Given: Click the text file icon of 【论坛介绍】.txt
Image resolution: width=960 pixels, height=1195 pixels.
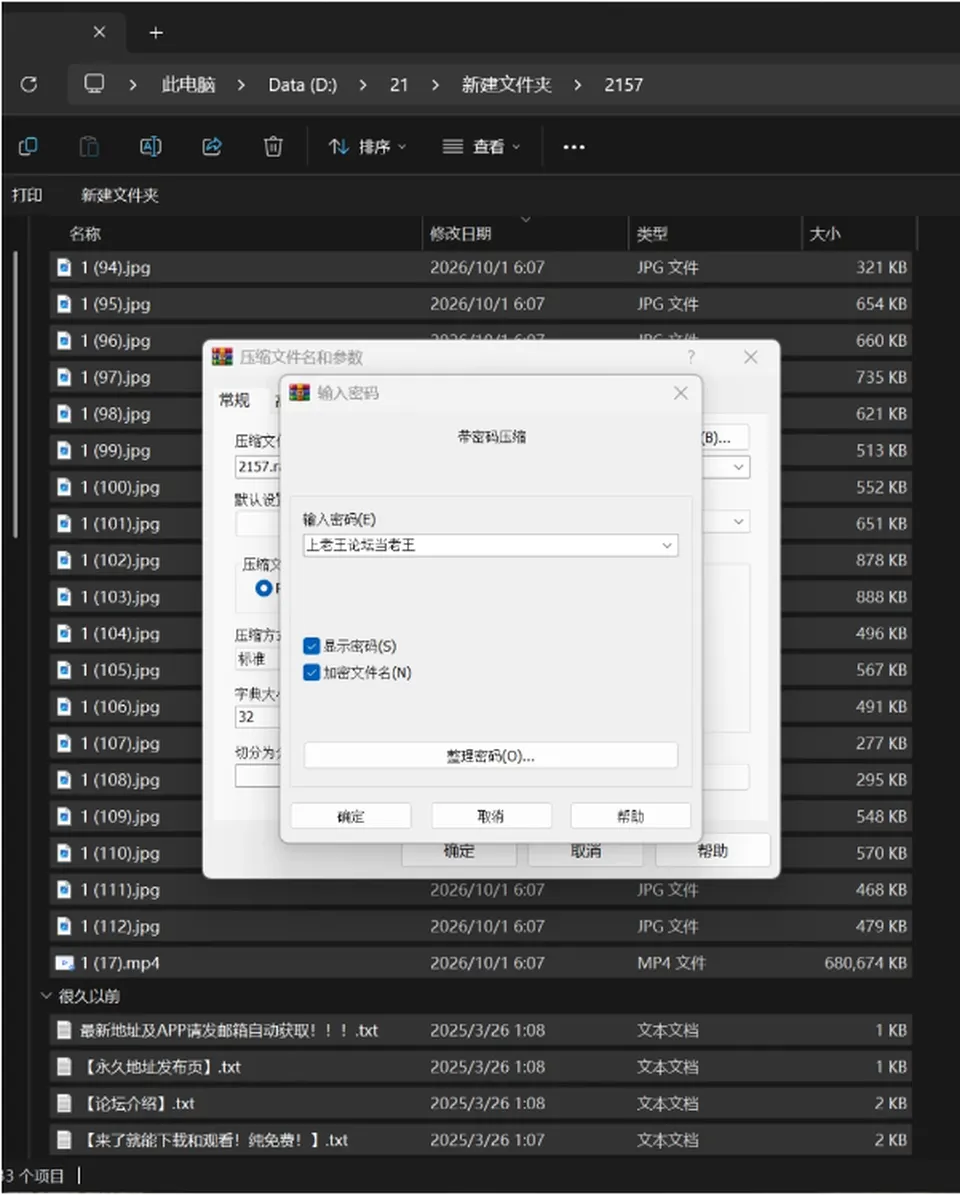Looking at the screenshot, I should 64,1103.
